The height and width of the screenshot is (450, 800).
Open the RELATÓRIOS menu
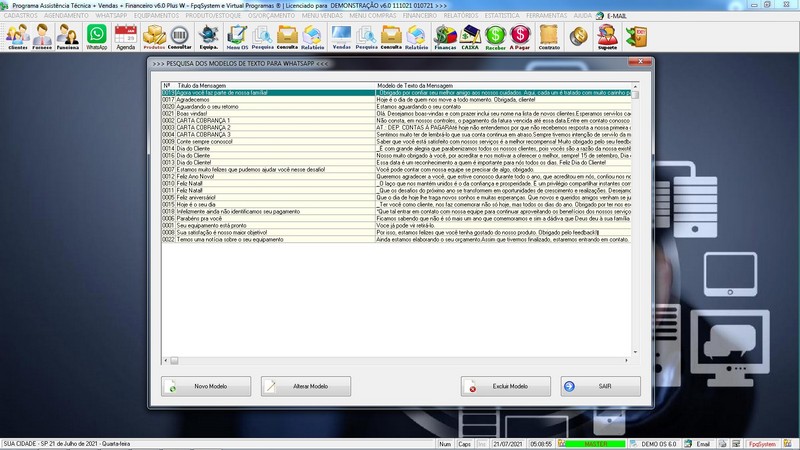click(461, 16)
